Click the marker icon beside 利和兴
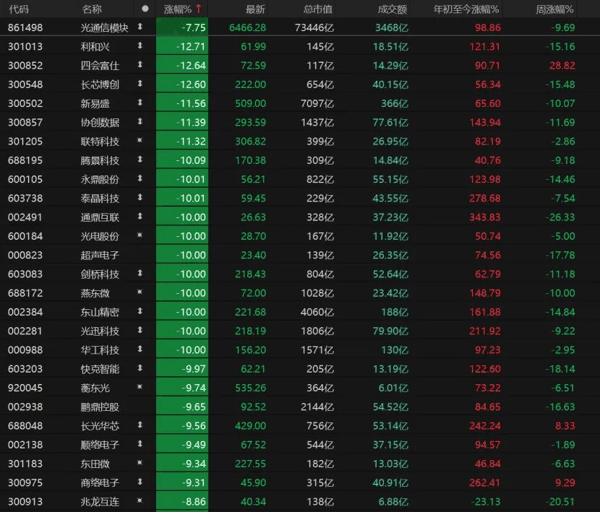 click(x=140, y=46)
